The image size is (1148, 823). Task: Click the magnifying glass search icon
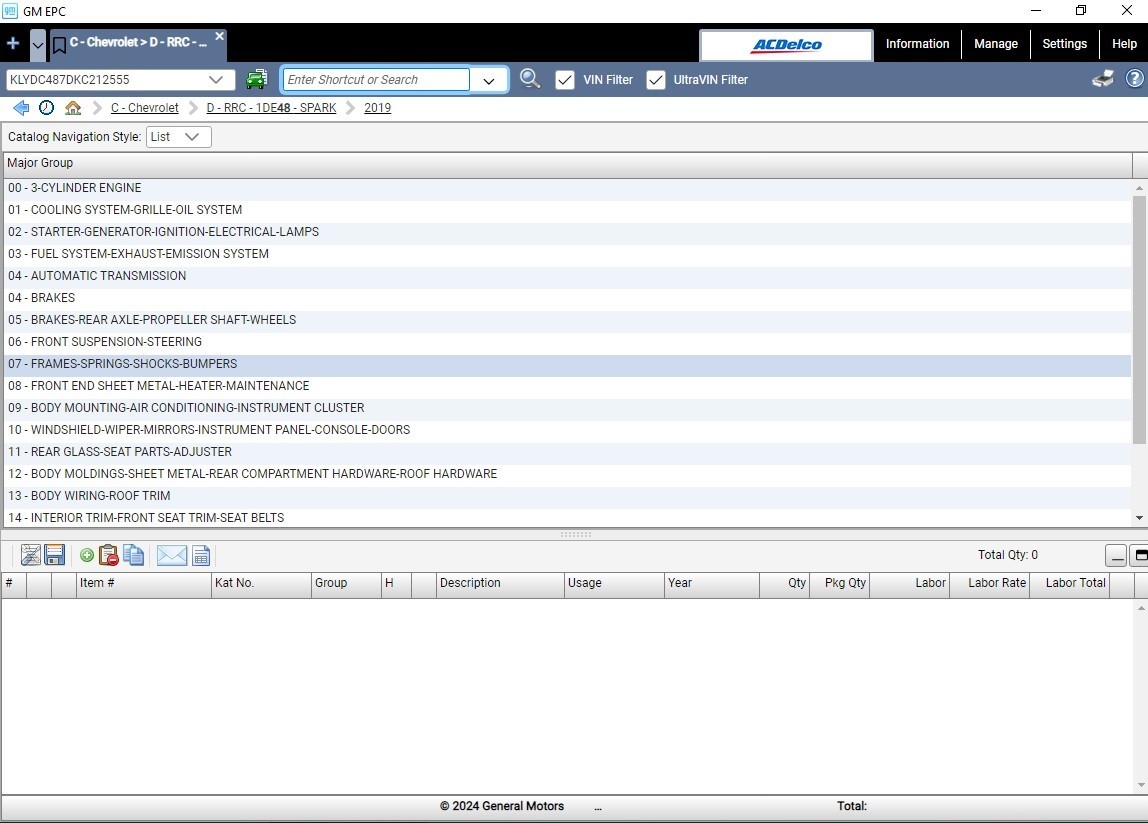coord(529,79)
